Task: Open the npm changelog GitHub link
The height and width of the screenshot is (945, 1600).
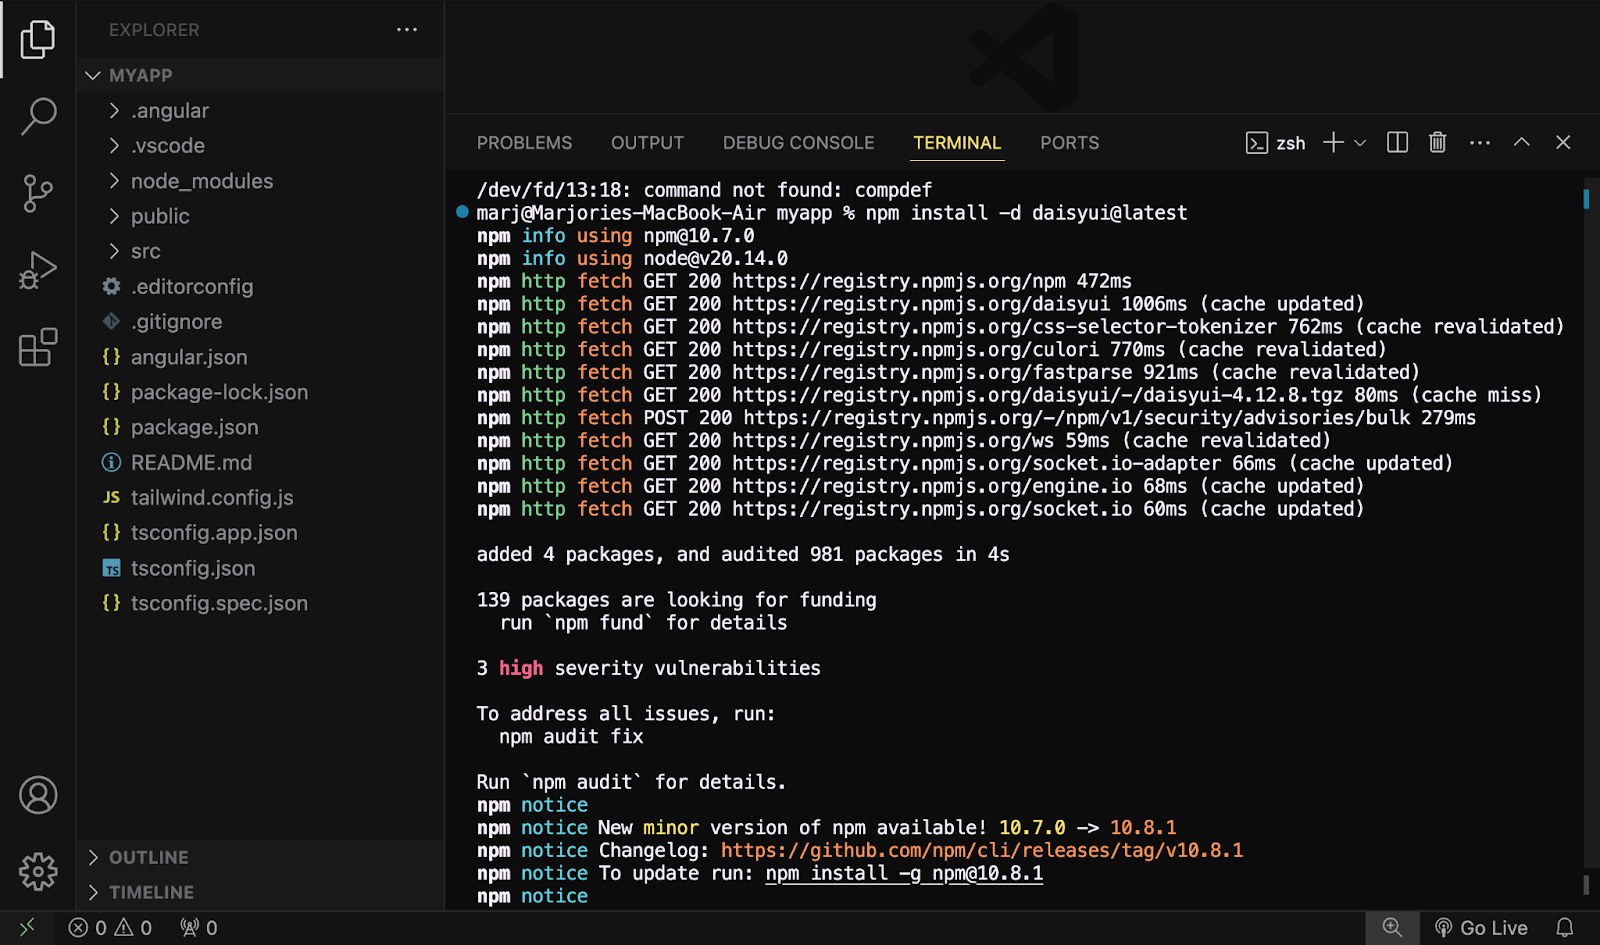Action: (981, 850)
